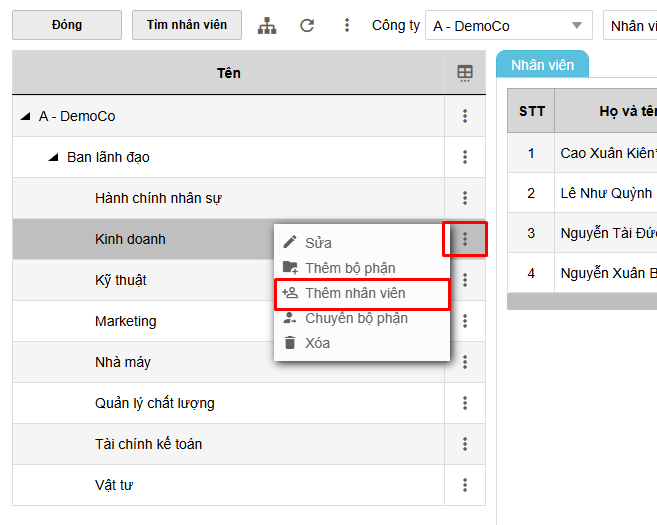This screenshot has width=657, height=525.
Task: Open the toolbar three-dot more options
Action: [347, 26]
